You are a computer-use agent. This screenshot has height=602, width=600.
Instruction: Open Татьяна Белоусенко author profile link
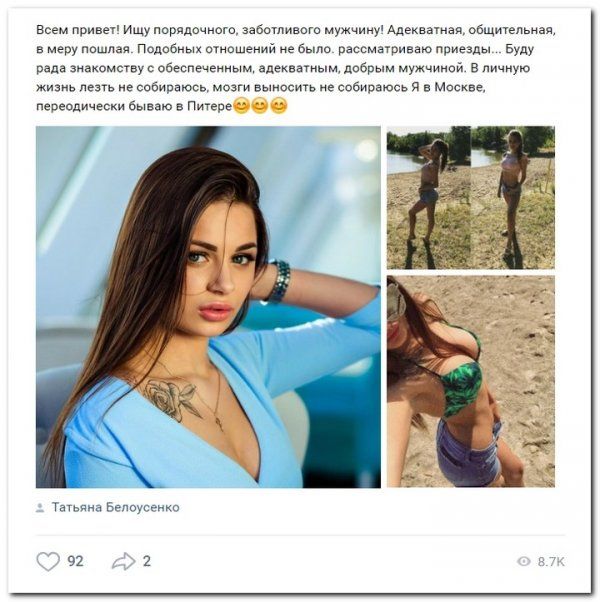click(116, 507)
